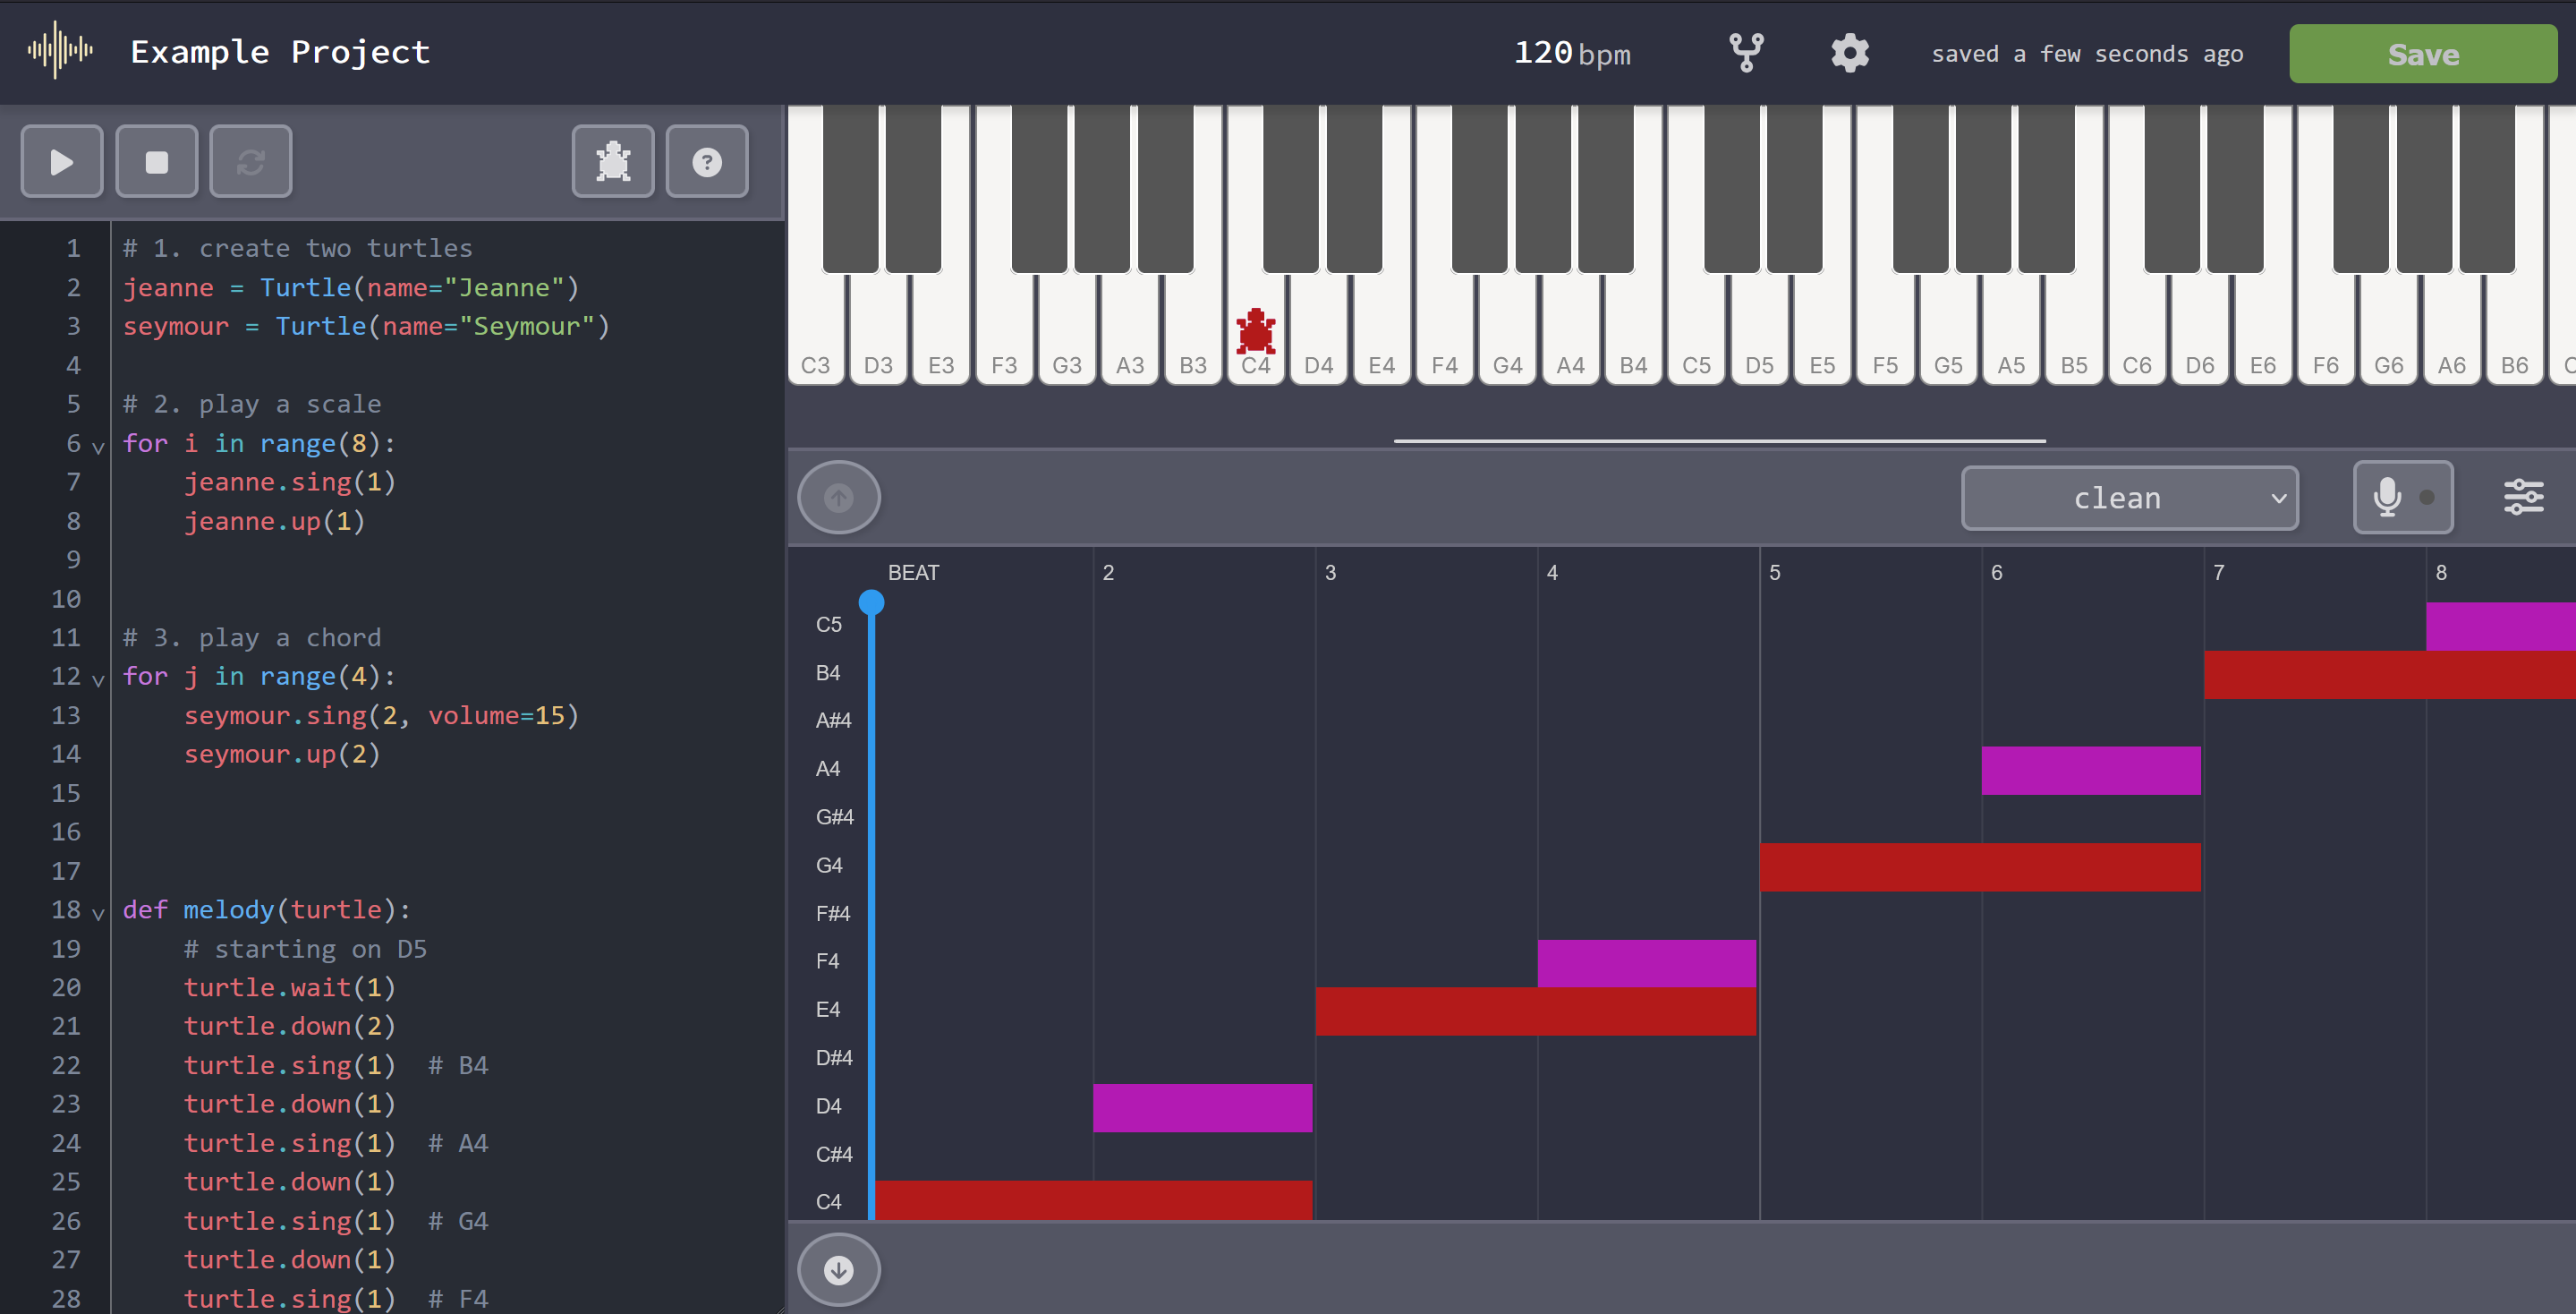Click the fork/branch project icon
Screen dimensions: 2576x1314
point(1746,53)
